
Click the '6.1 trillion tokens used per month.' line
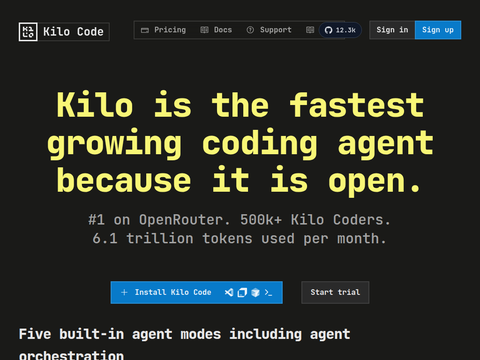pyautogui.click(x=239, y=239)
